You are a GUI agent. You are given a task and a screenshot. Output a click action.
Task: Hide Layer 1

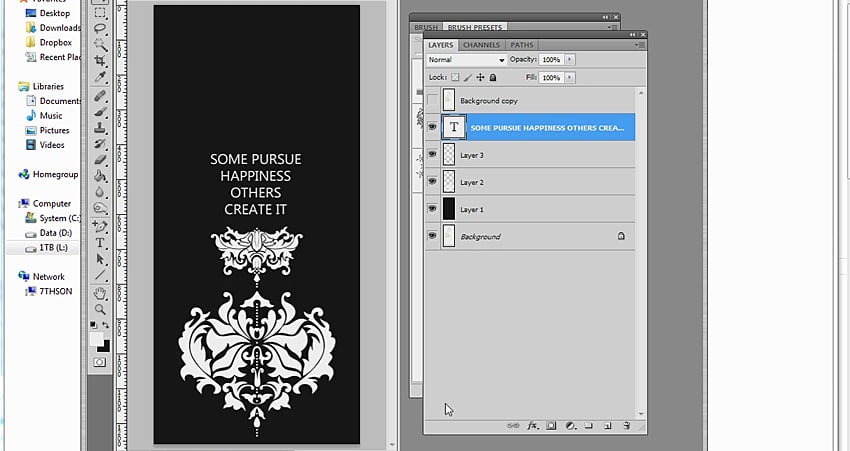[432, 209]
